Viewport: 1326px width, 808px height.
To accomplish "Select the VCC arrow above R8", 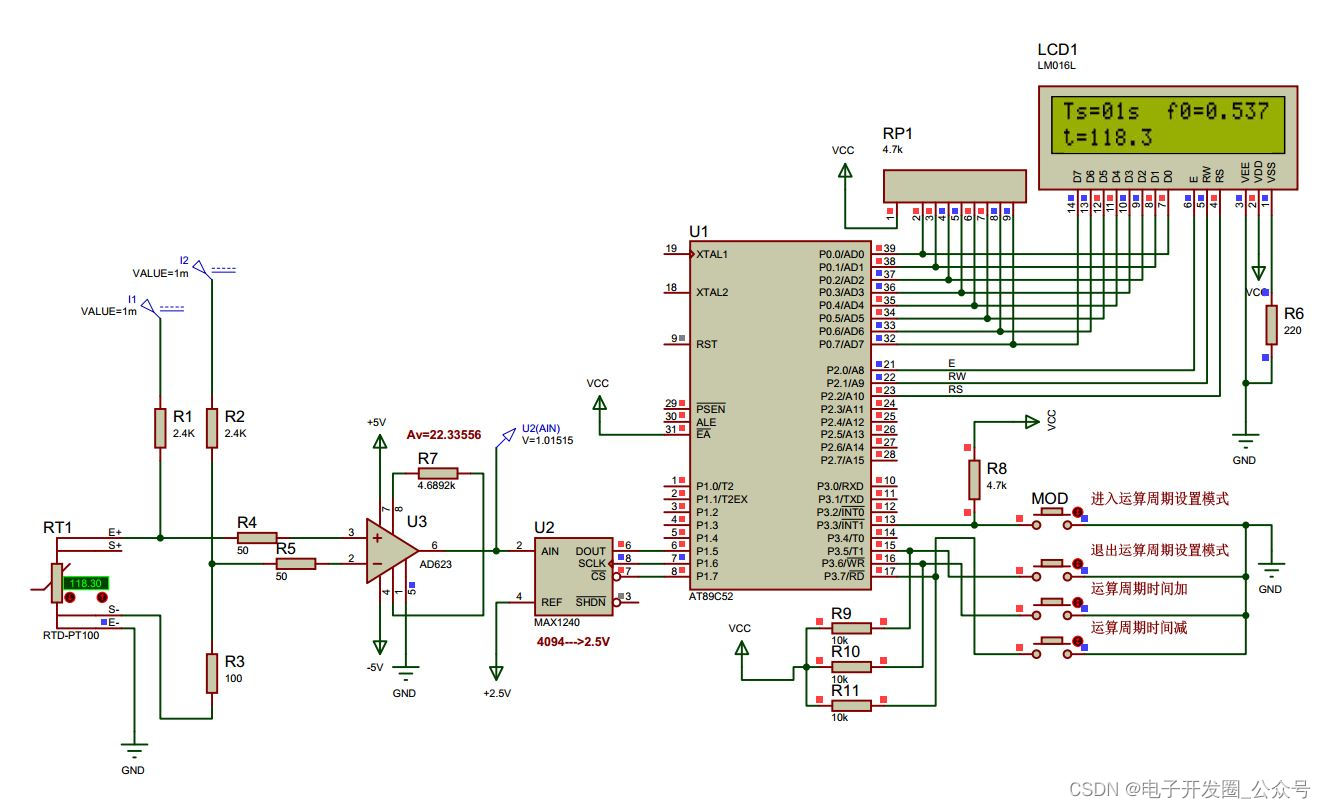I will [1030, 422].
